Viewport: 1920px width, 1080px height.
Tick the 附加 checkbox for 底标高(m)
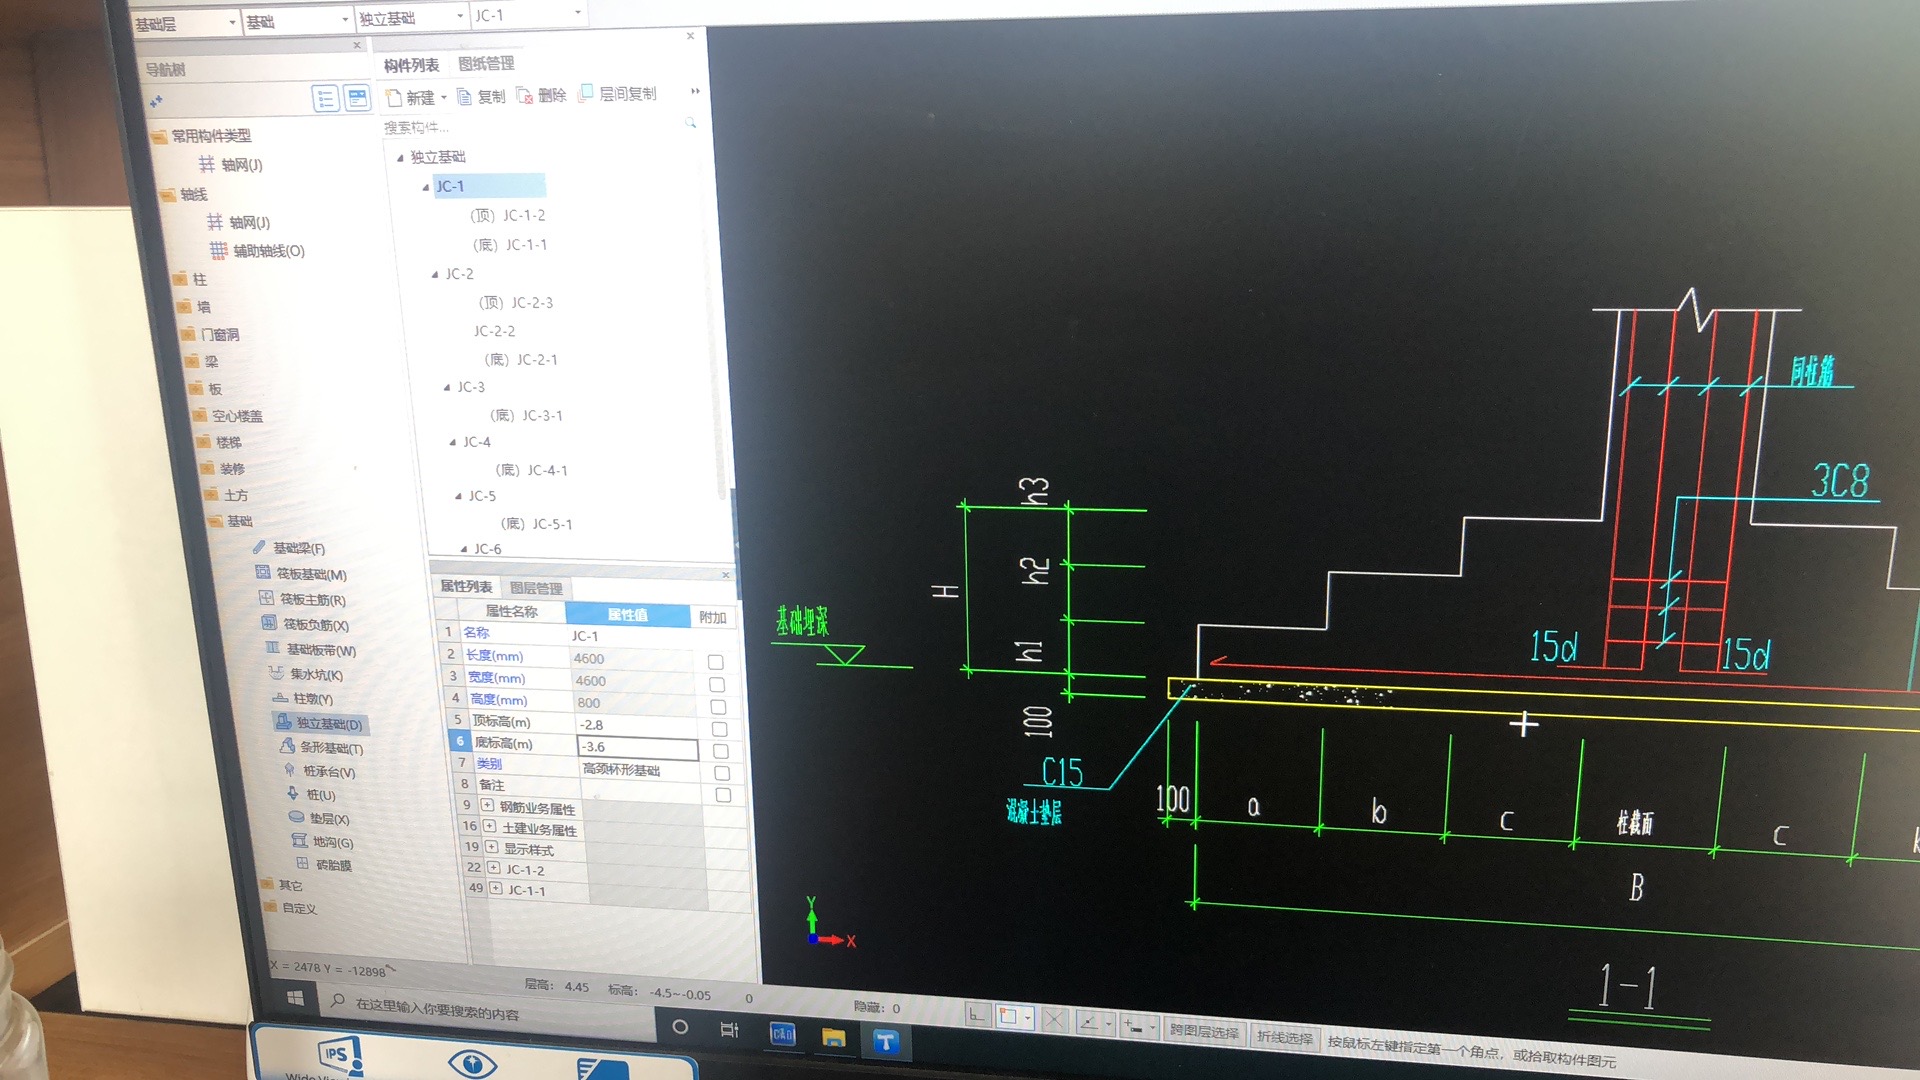pyautogui.click(x=720, y=751)
